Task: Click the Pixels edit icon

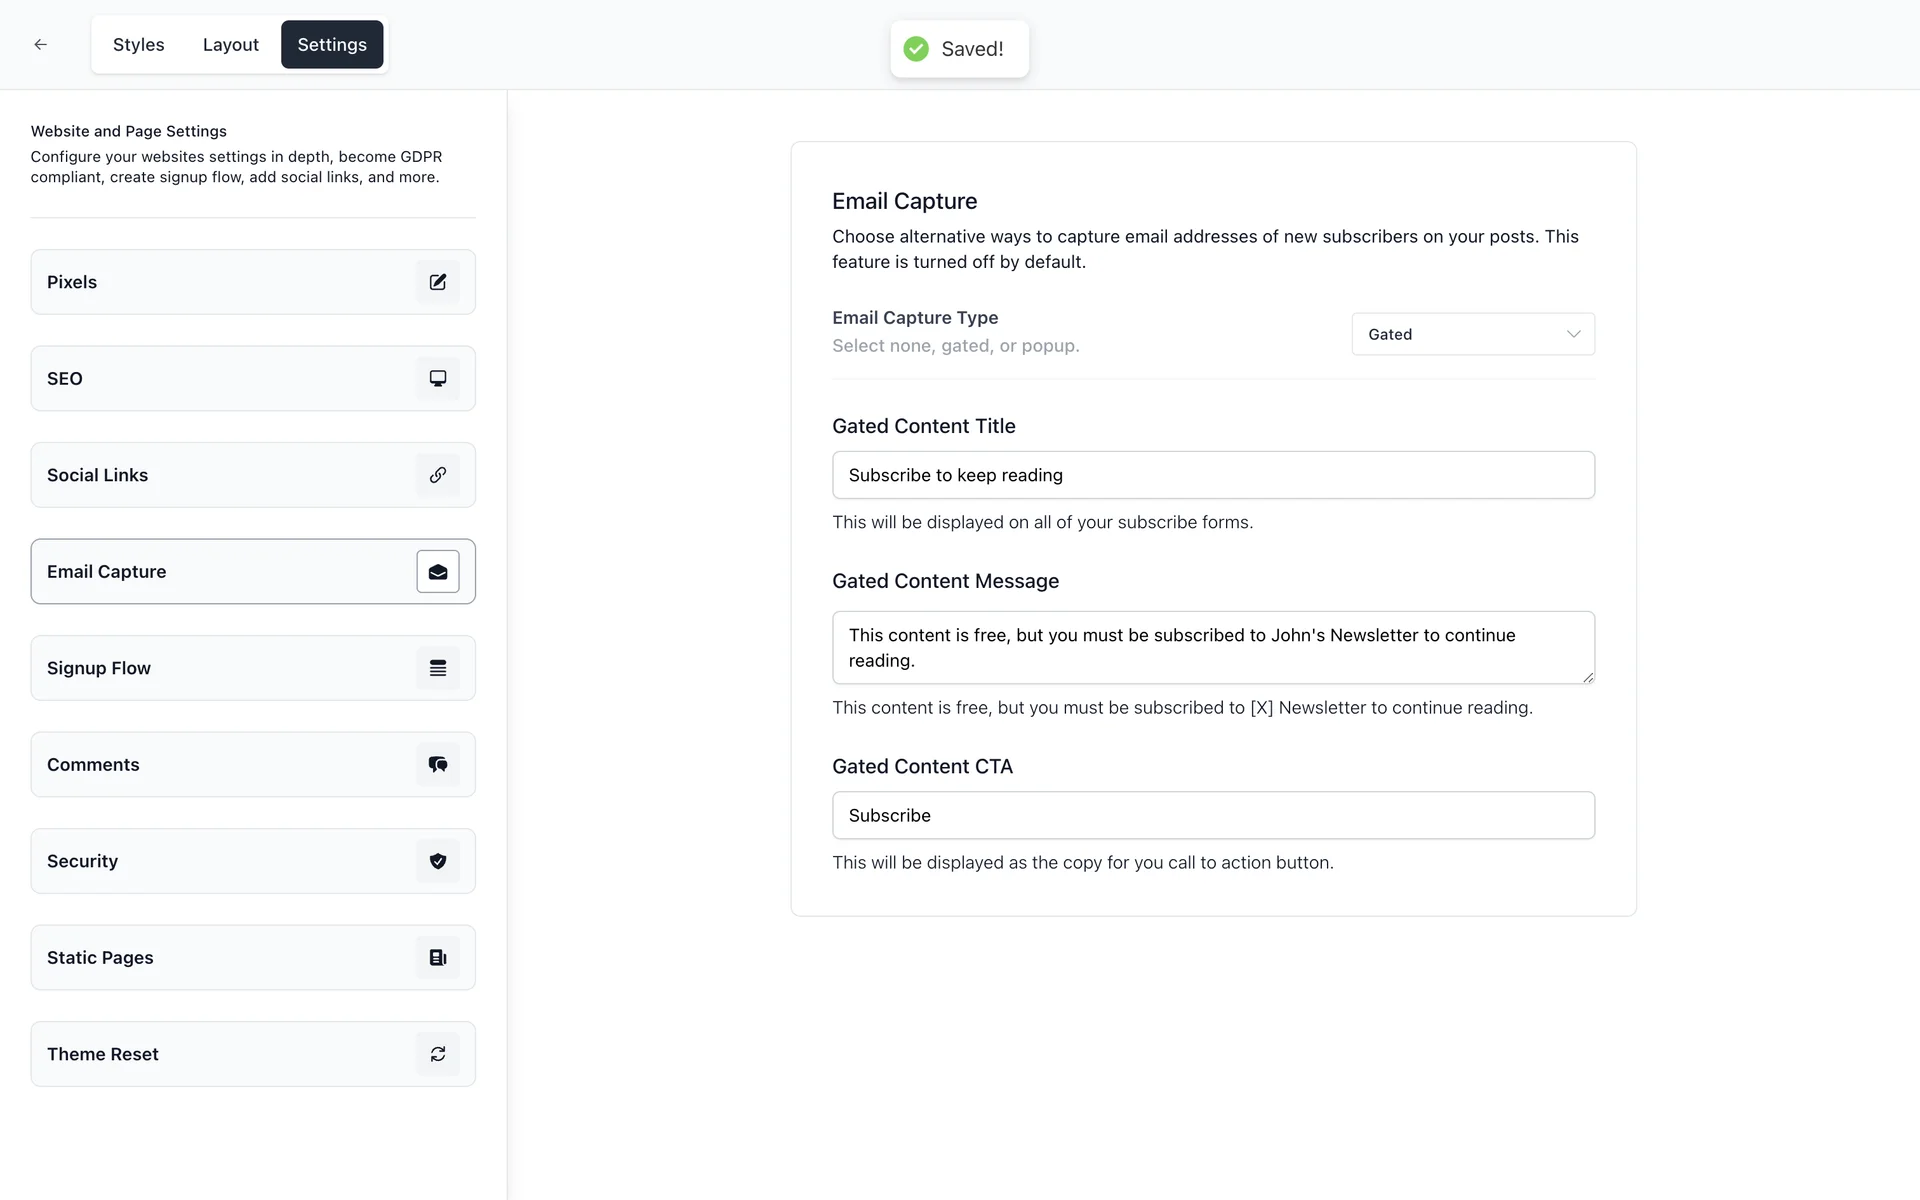Action: pos(438,282)
